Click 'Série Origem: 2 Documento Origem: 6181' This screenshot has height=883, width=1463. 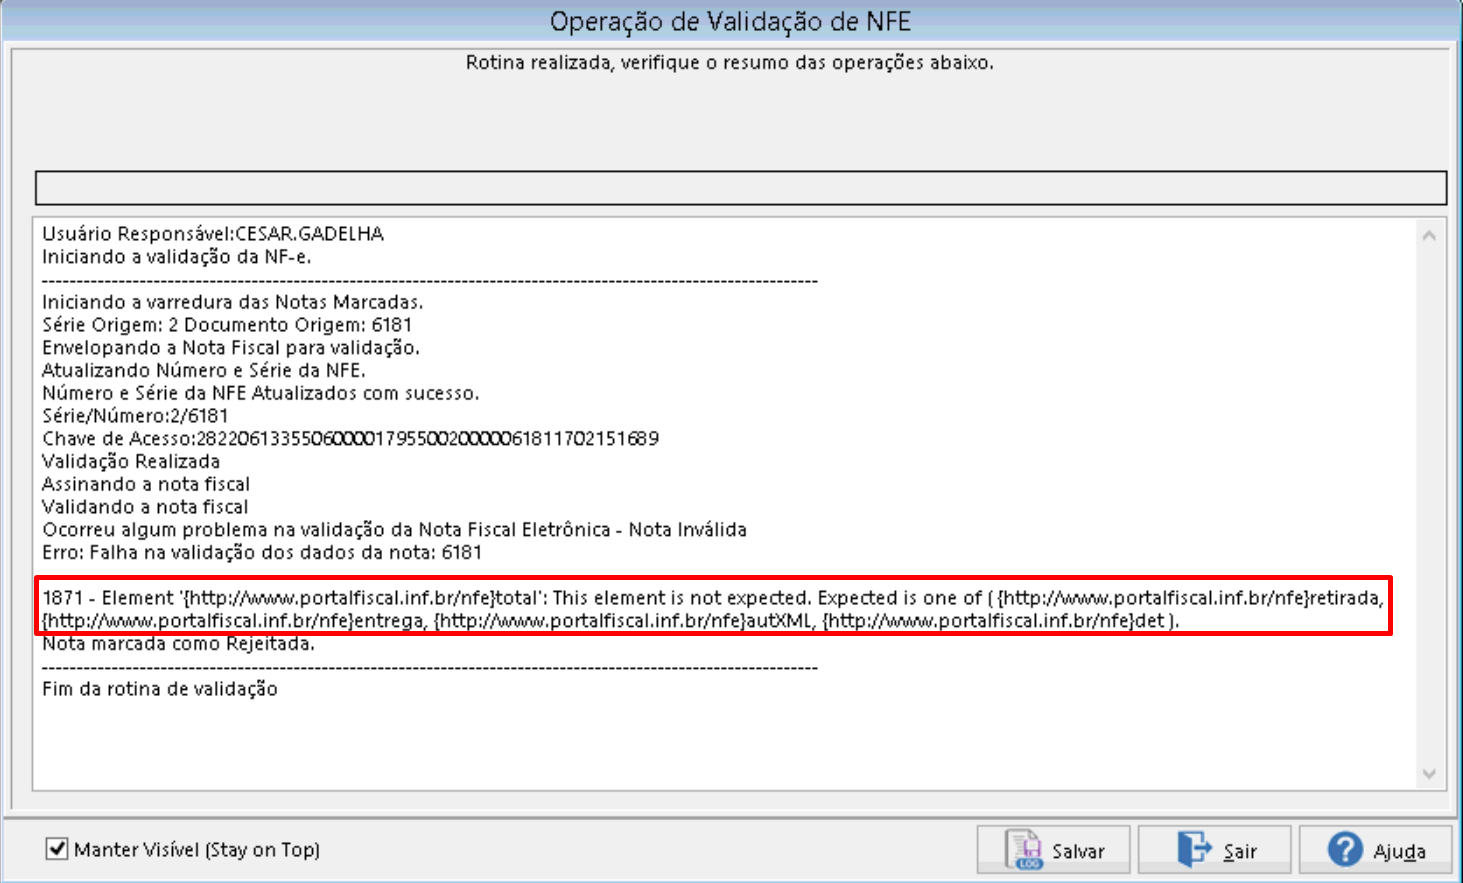tap(227, 325)
